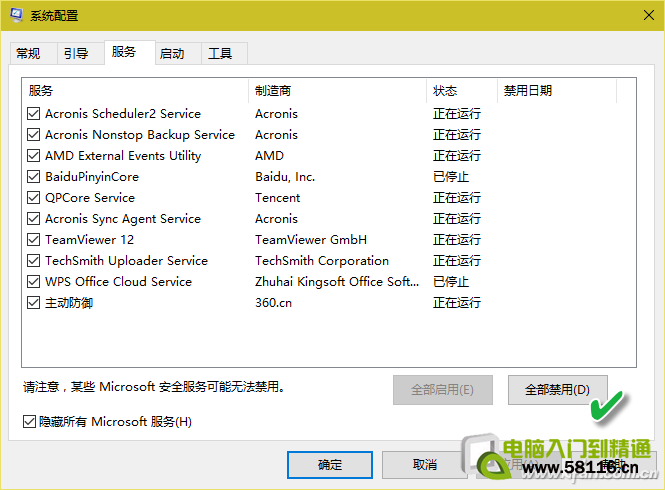Viewport: 665px width, 490px height.
Task: Toggle 隐藏所有 Microsoft 服务 checkbox
Action: [29, 422]
